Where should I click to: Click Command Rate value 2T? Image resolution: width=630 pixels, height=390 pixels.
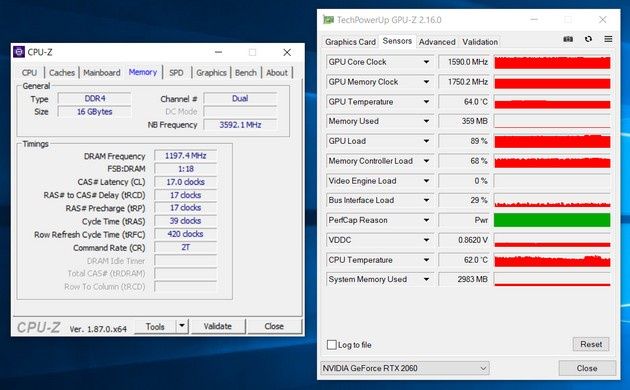tap(185, 247)
